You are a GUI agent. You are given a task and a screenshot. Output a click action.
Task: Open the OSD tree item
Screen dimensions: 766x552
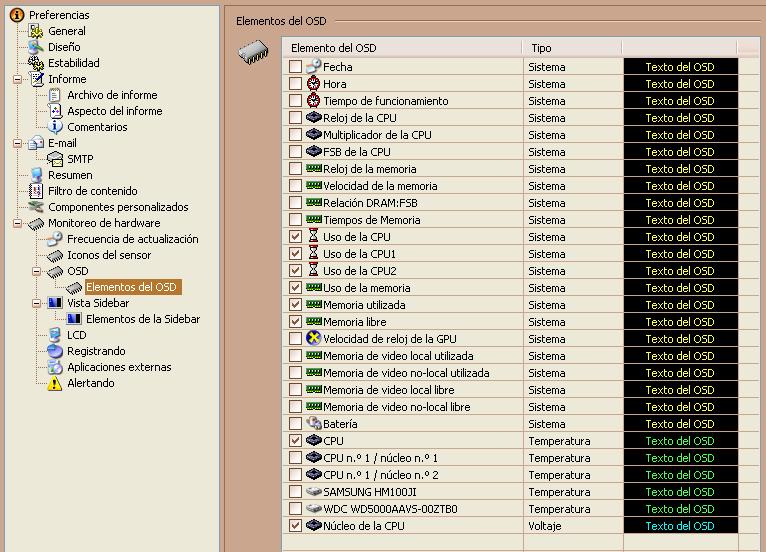[78, 271]
